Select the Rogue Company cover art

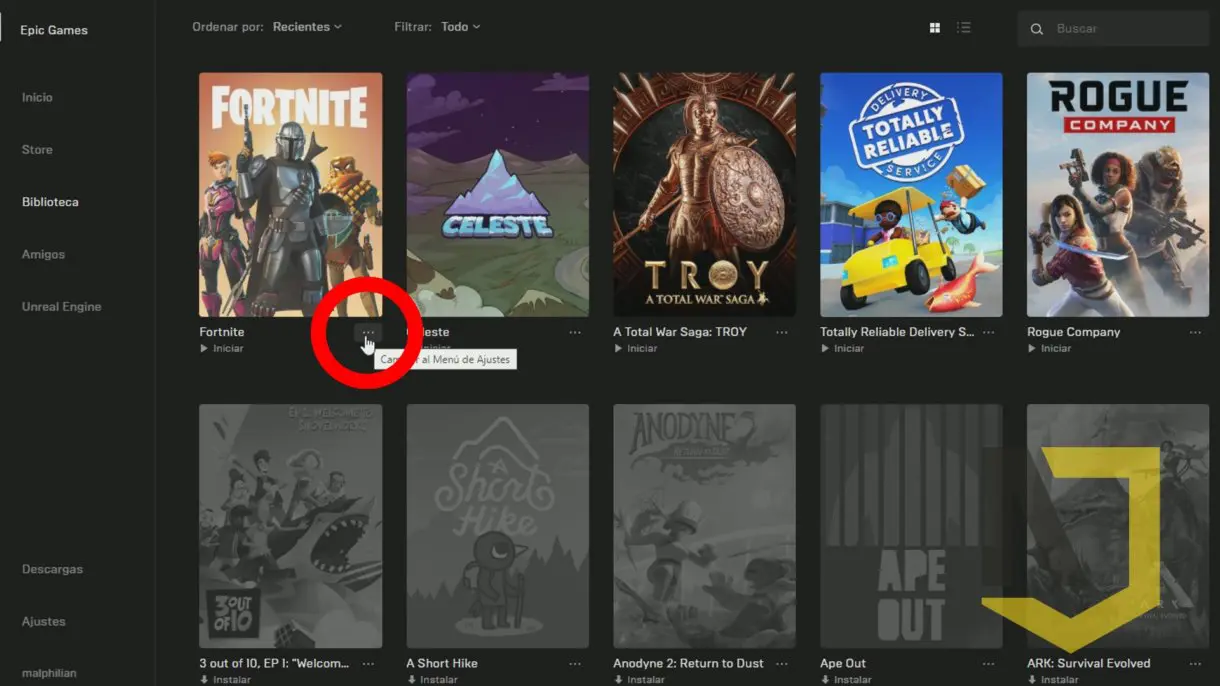click(x=1118, y=194)
